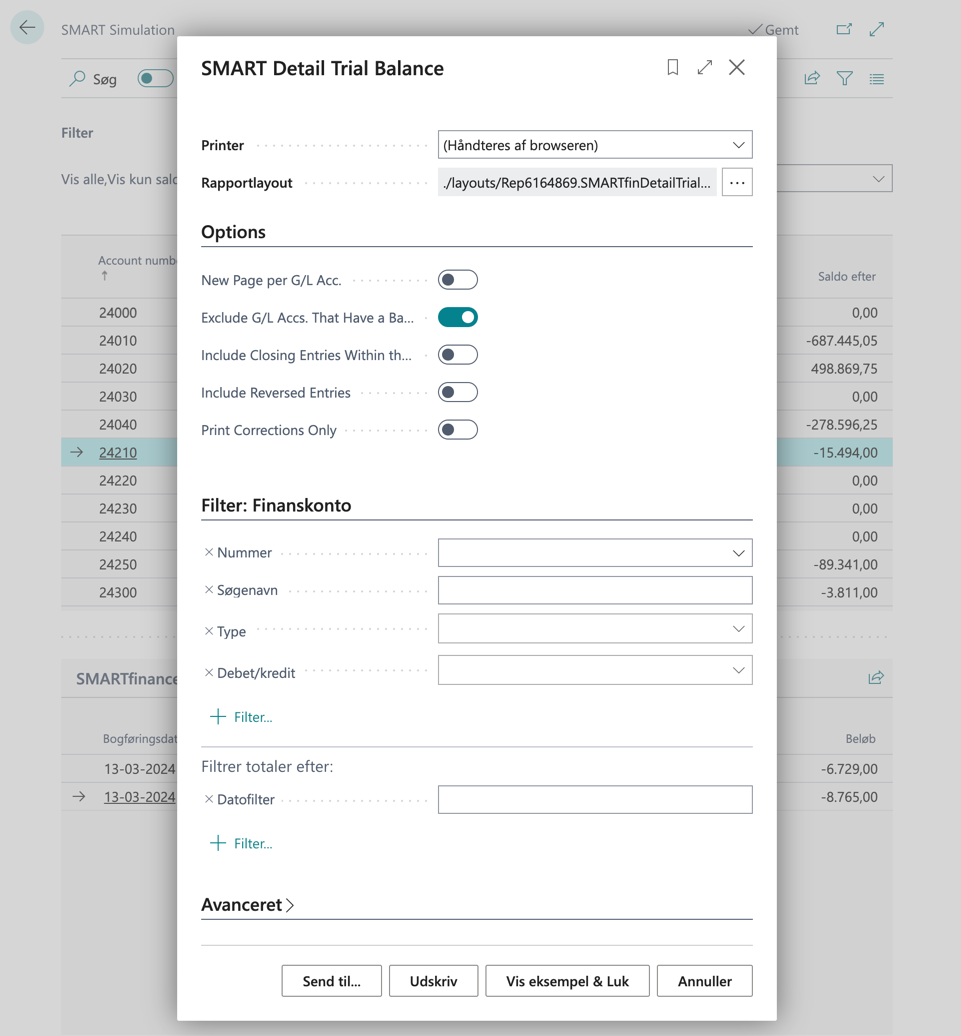Expand the dialog to full screen
The height and width of the screenshot is (1036, 961).
coord(705,67)
